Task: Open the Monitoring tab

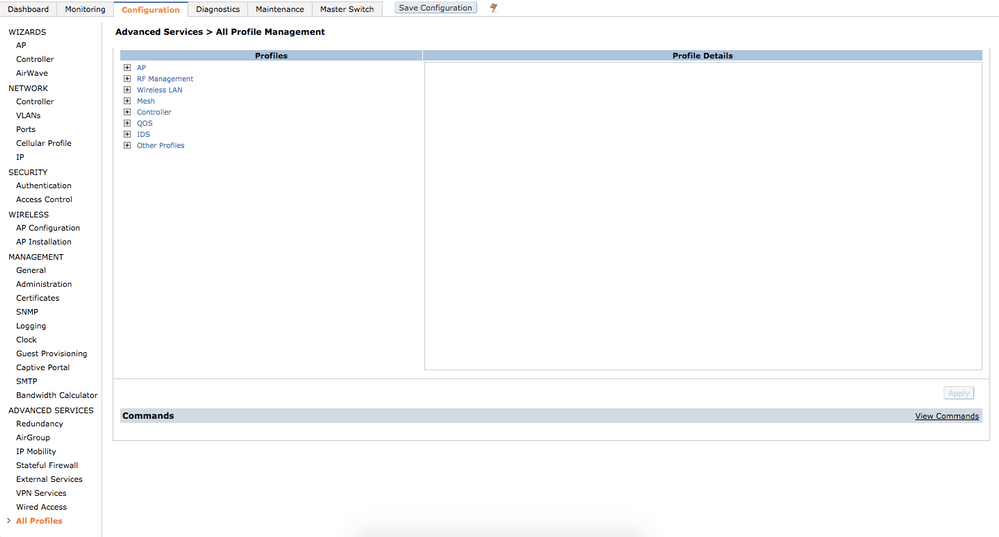Action: [85, 9]
